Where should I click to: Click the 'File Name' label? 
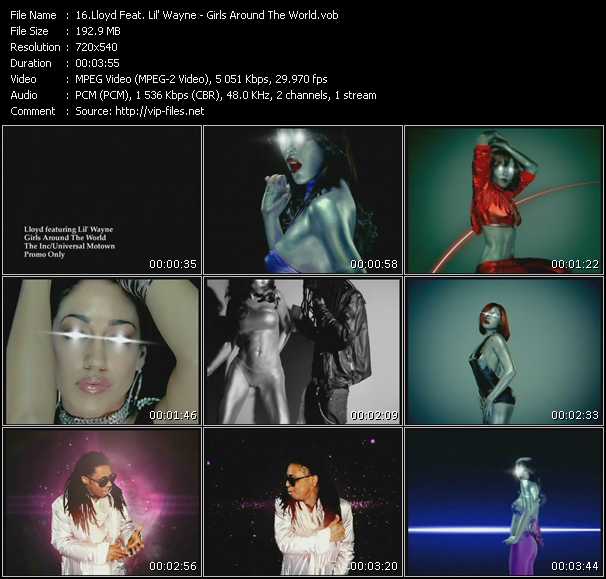coord(33,15)
